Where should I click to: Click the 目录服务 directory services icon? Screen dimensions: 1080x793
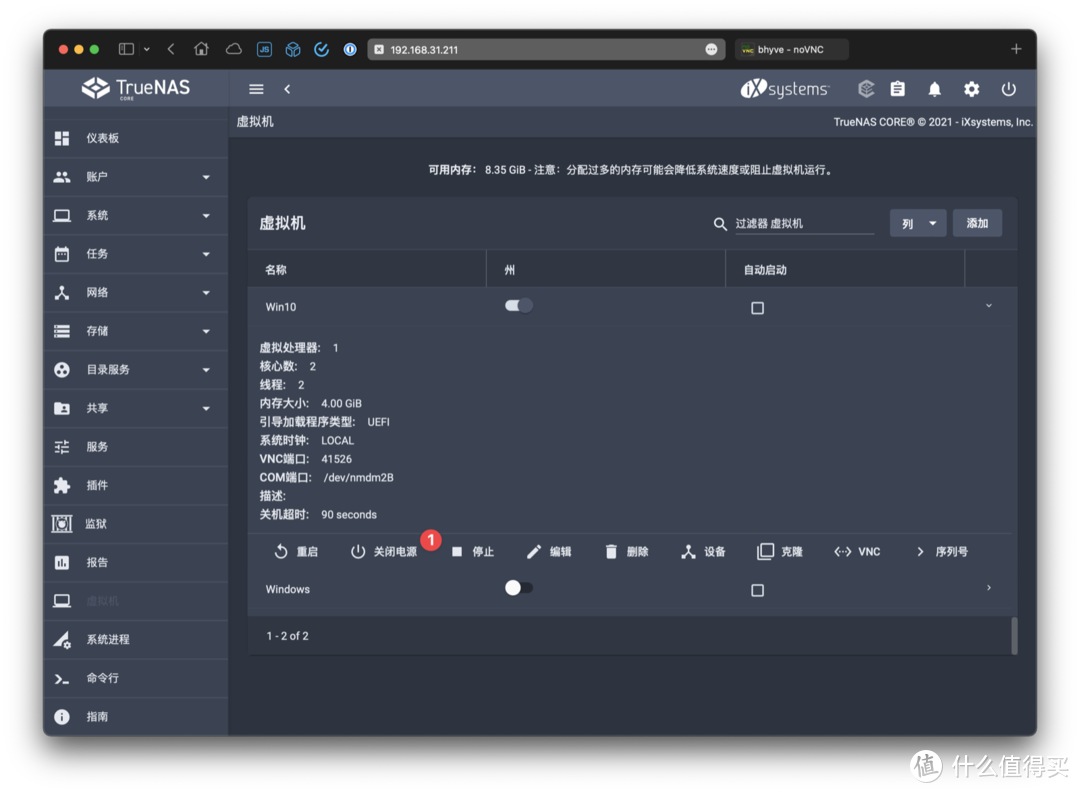[62, 370]
